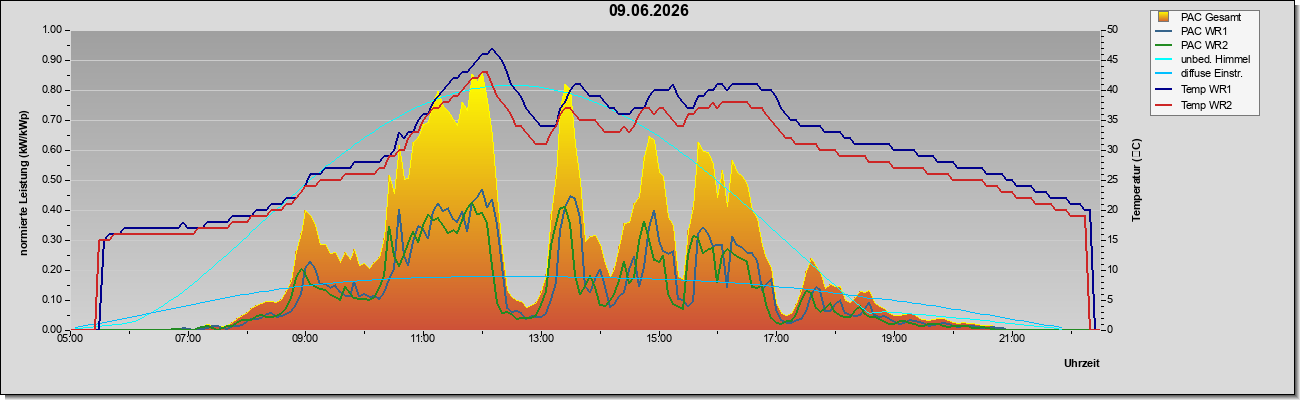The width and height of the screenshot is (1300, 400).
Task: Click the 0.60 value on the power axis
Action: (x=51, y=150)
